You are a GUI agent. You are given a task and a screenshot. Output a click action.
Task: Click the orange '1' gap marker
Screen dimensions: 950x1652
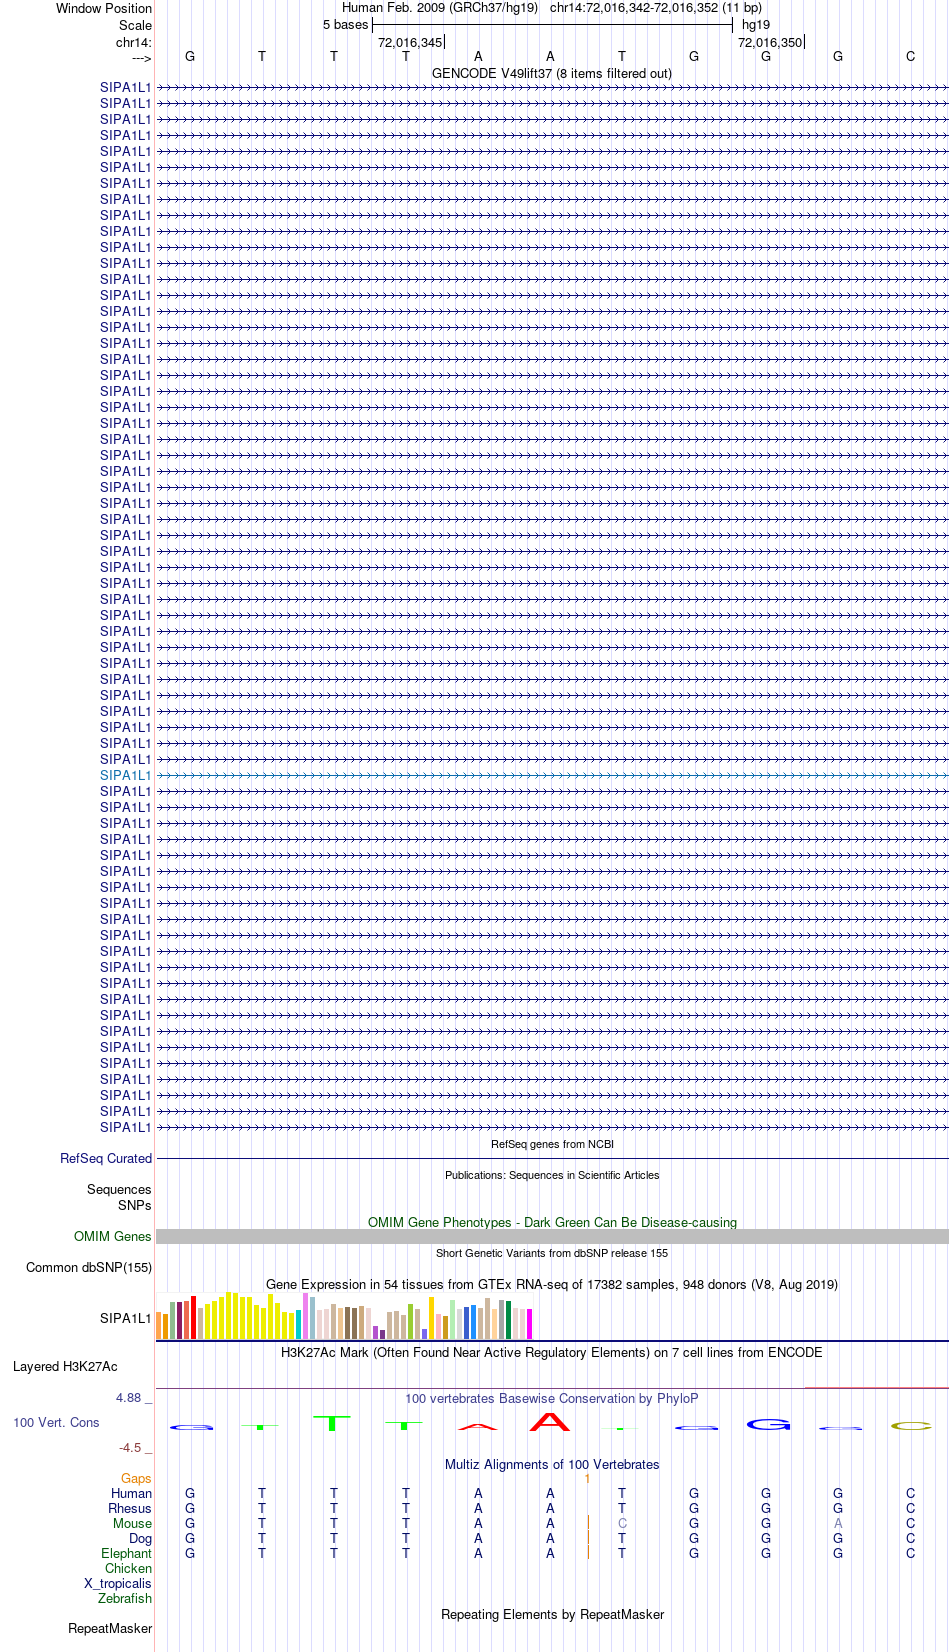click(x=587, y=1478)
